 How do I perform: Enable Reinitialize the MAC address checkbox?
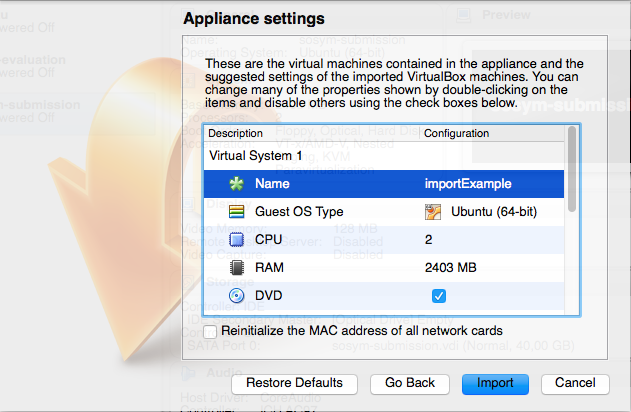coord(210,331)
